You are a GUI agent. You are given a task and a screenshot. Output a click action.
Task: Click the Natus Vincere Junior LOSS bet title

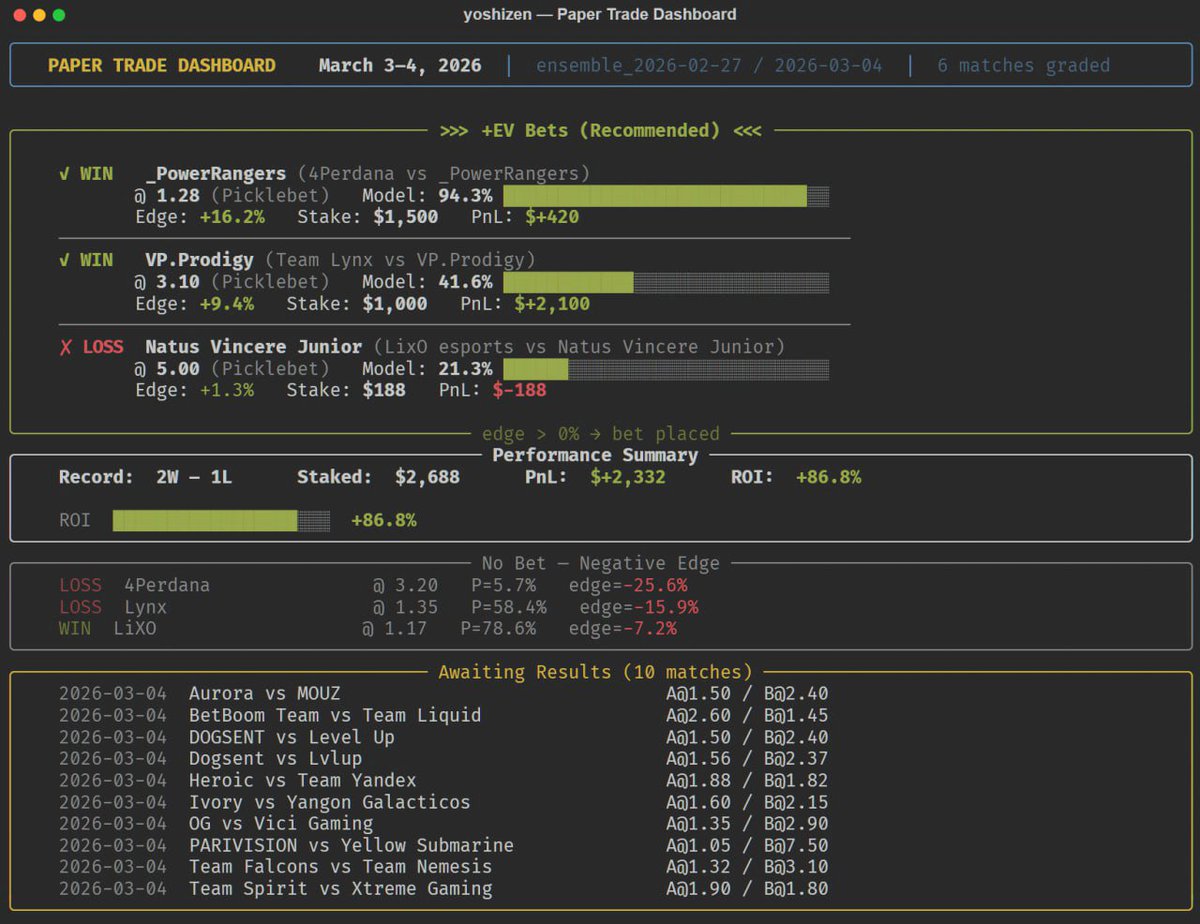[253, 347]
